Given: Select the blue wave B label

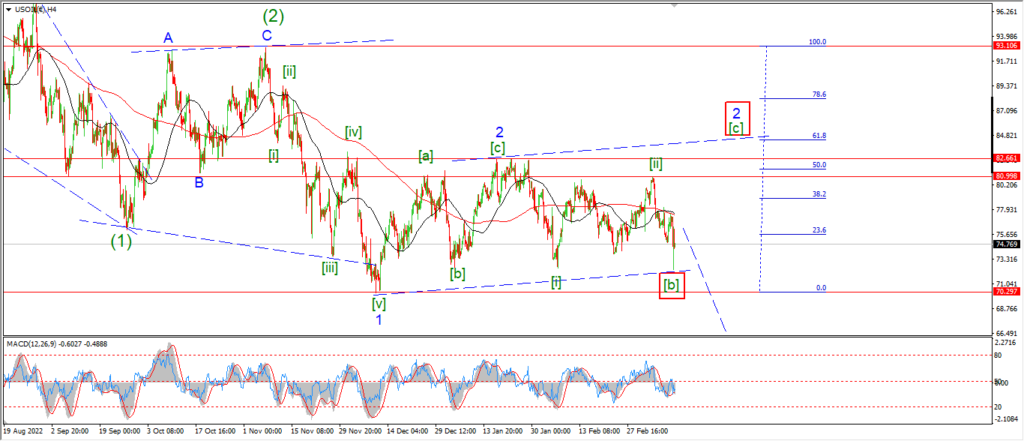Looking at the screenshot, I should 199,182.
